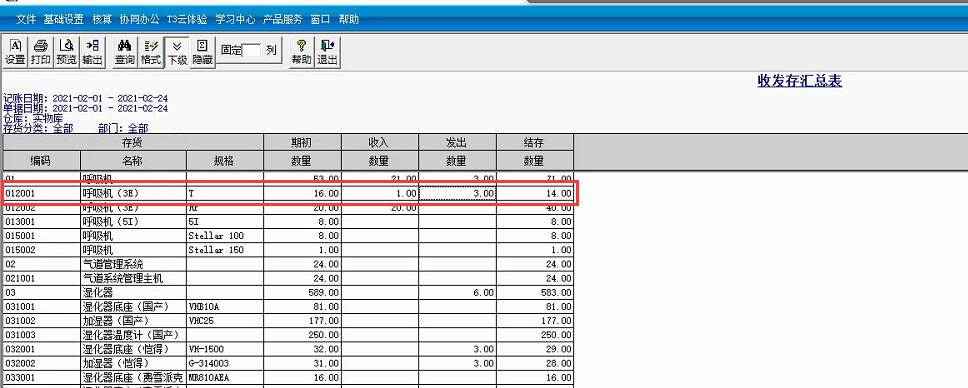Open the 查询 search binoculars tool
Image resolution: width=968 pixels, height=388 pixels.
125,52
